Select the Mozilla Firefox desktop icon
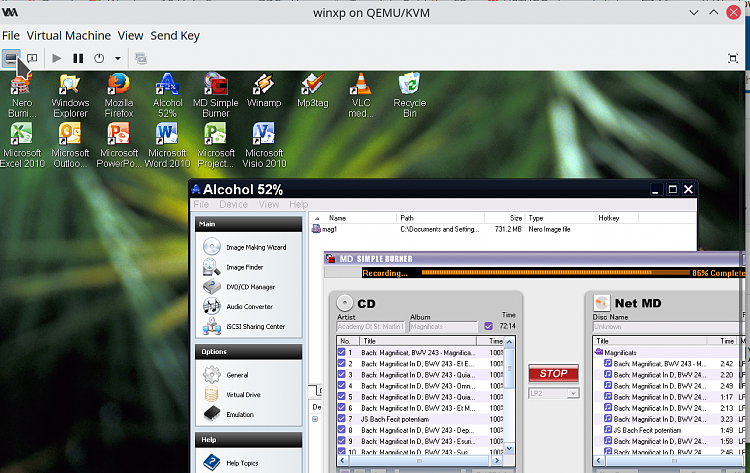750x473 pixels. click(119, 95)
